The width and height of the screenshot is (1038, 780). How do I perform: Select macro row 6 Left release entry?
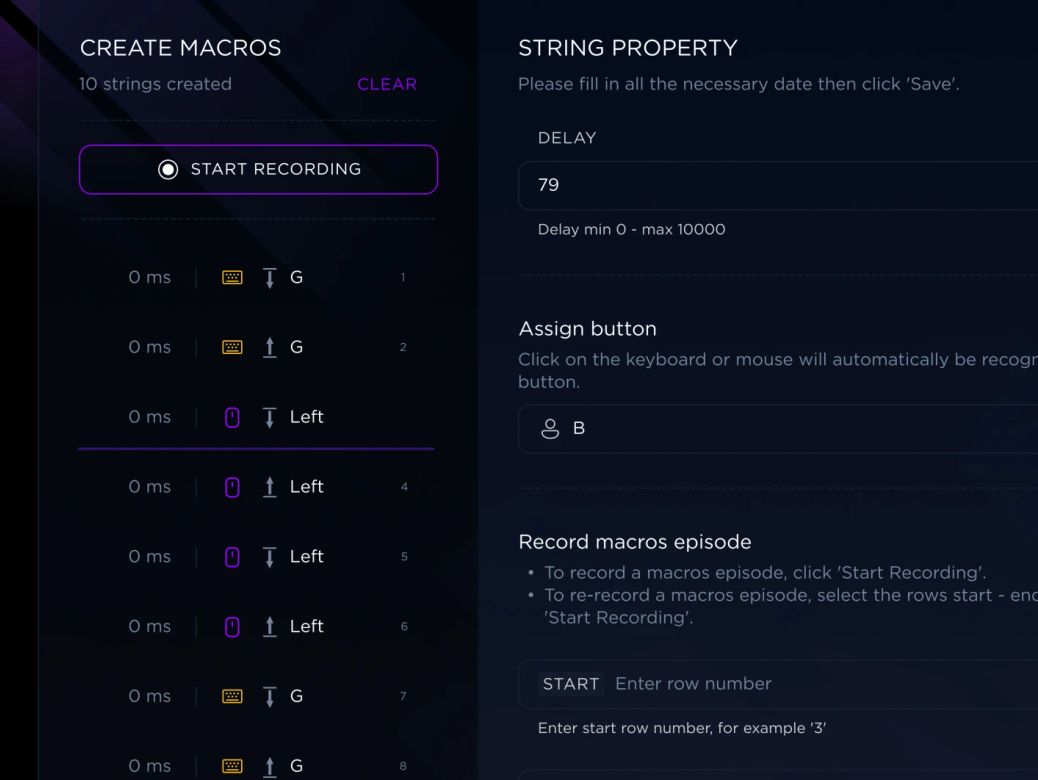pyautogui.click(x=257, y=627)
